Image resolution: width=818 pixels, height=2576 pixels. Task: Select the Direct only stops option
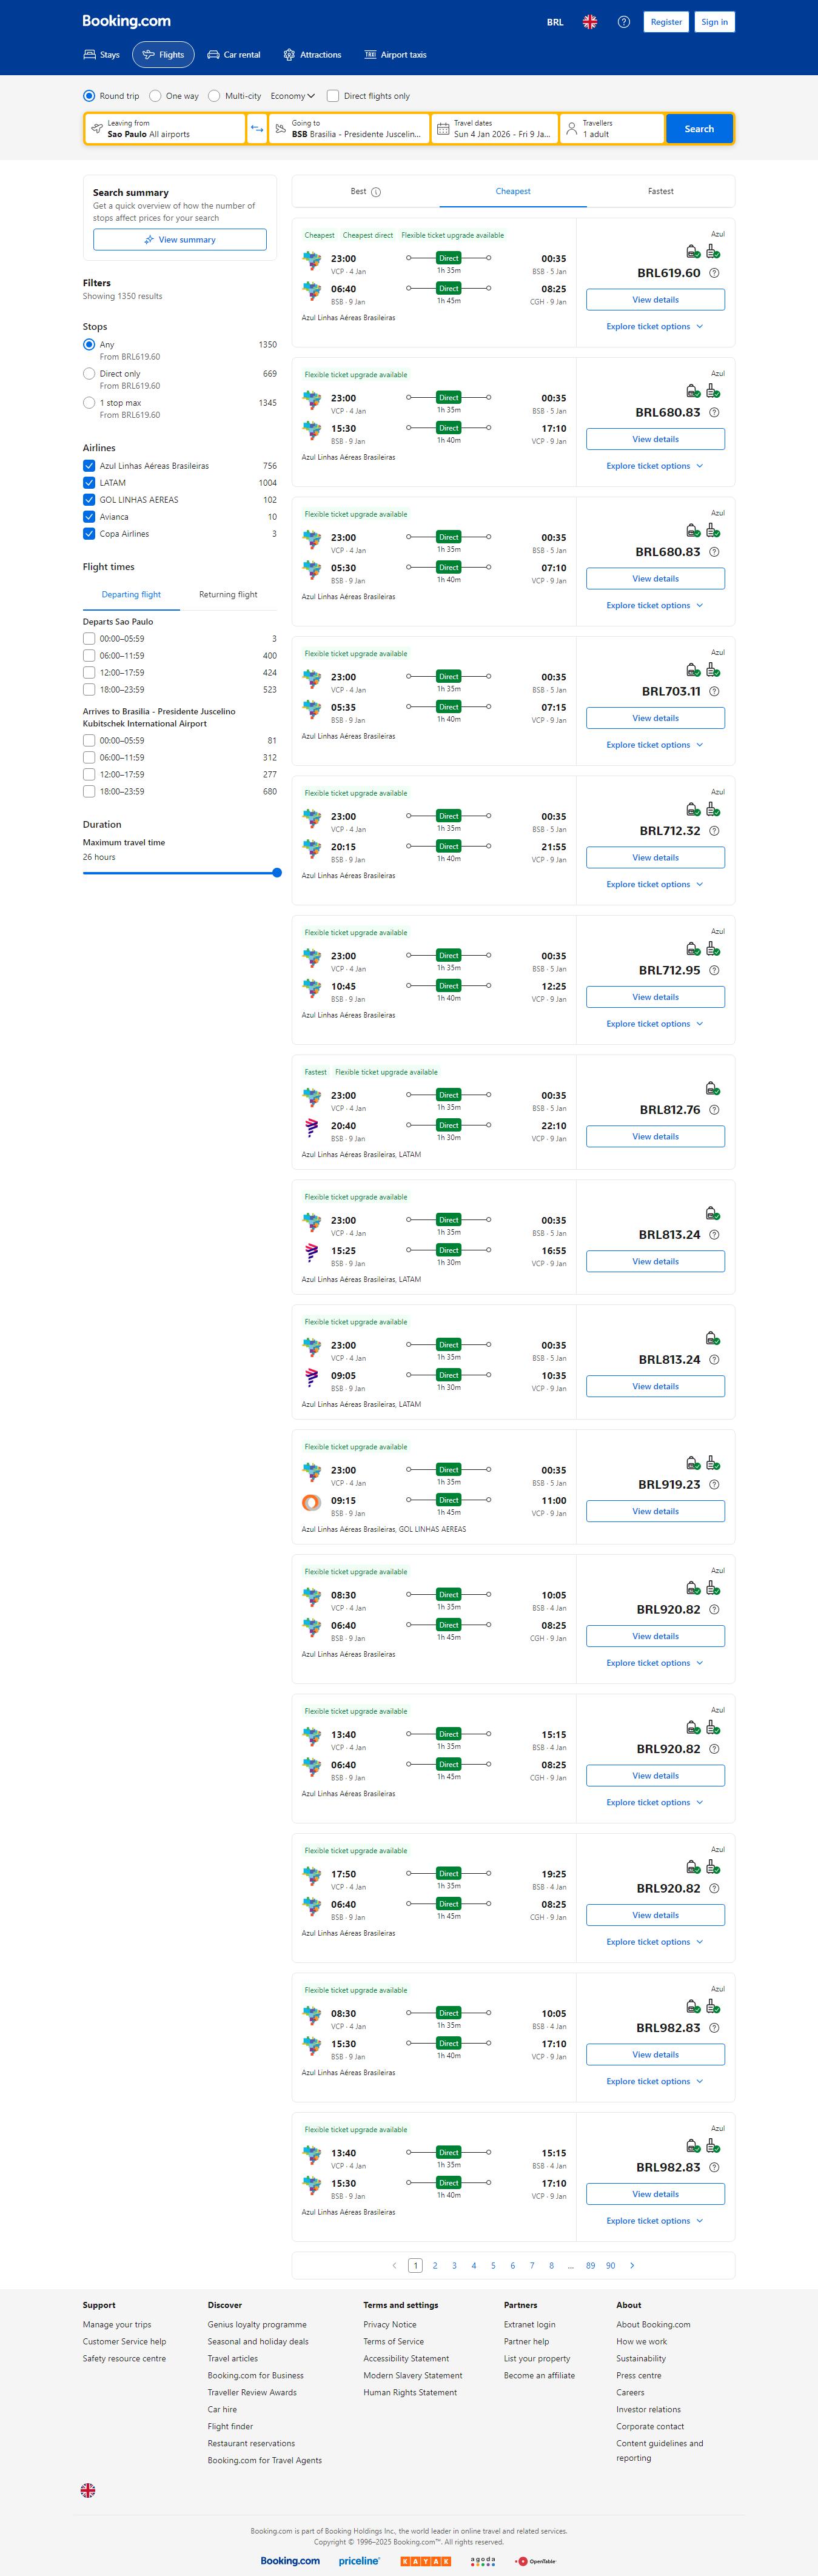click(x=89, y=374)
